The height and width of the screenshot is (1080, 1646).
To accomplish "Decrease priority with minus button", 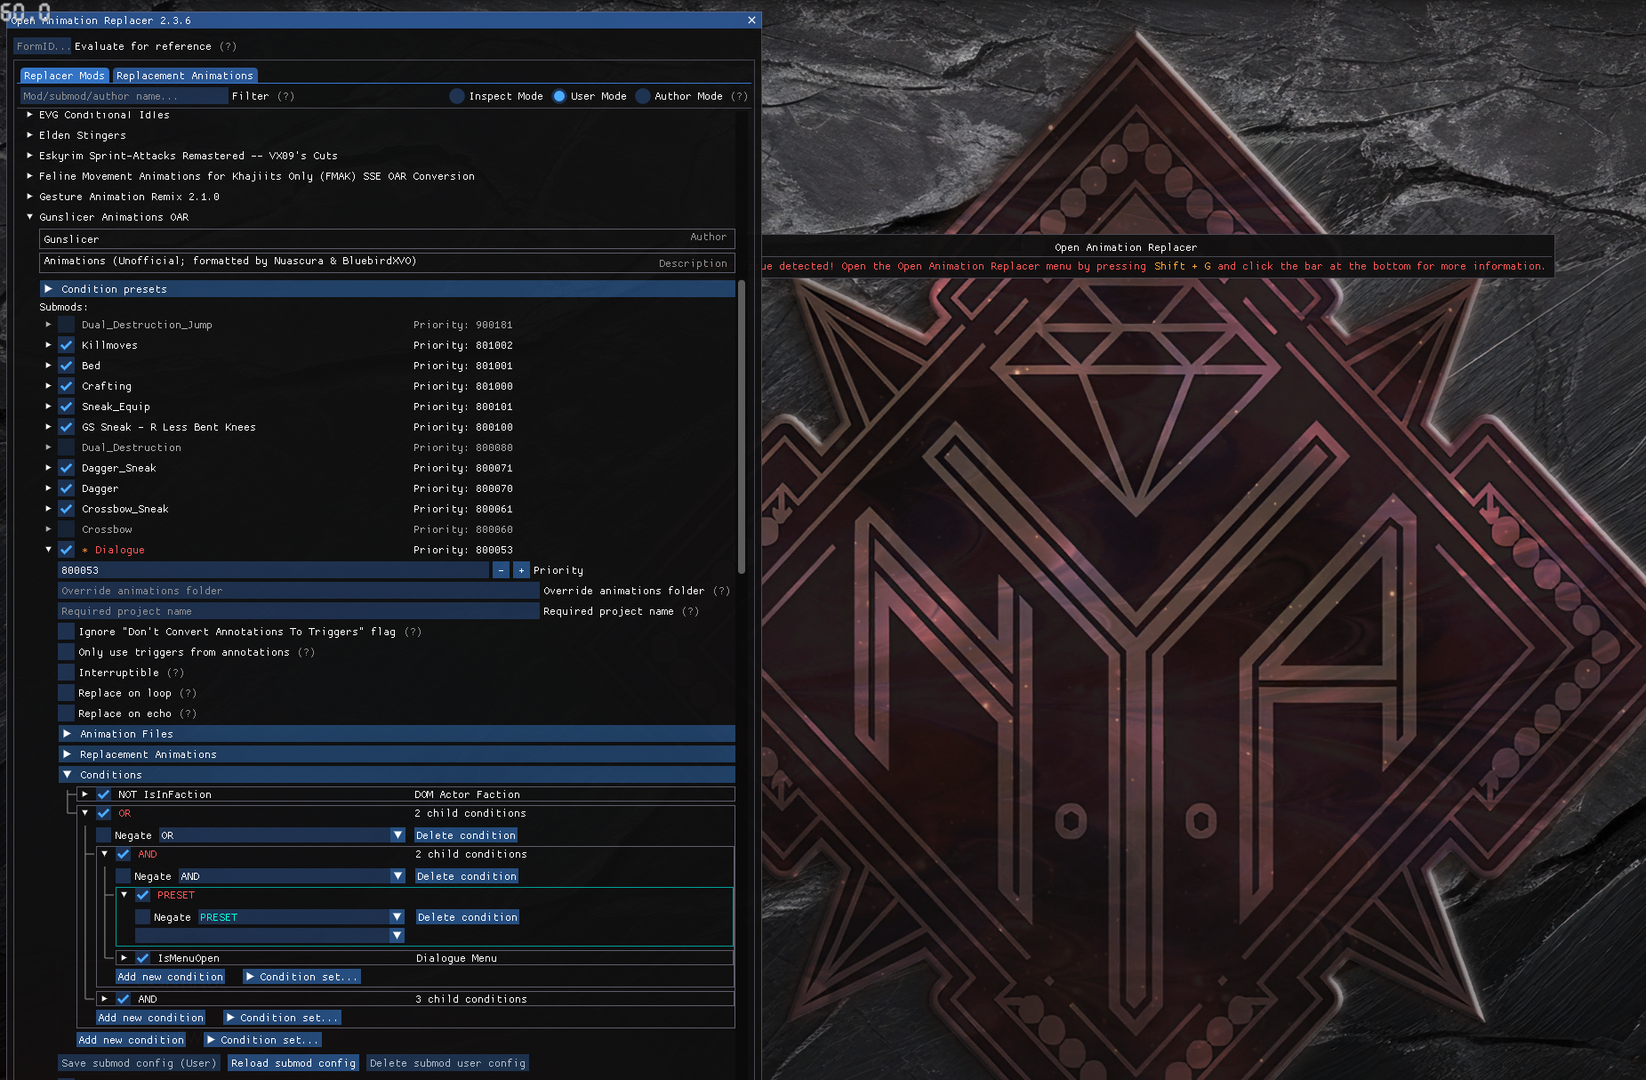I will [501, 570].
